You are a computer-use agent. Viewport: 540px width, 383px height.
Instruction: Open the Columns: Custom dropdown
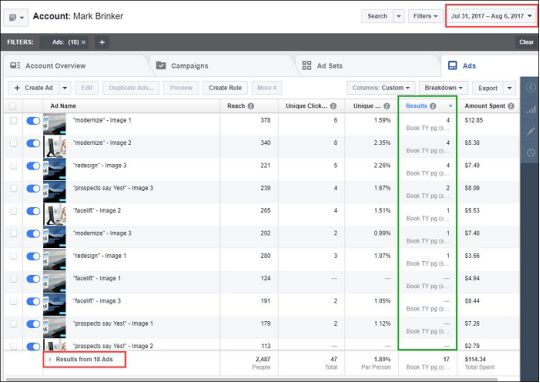381,88
